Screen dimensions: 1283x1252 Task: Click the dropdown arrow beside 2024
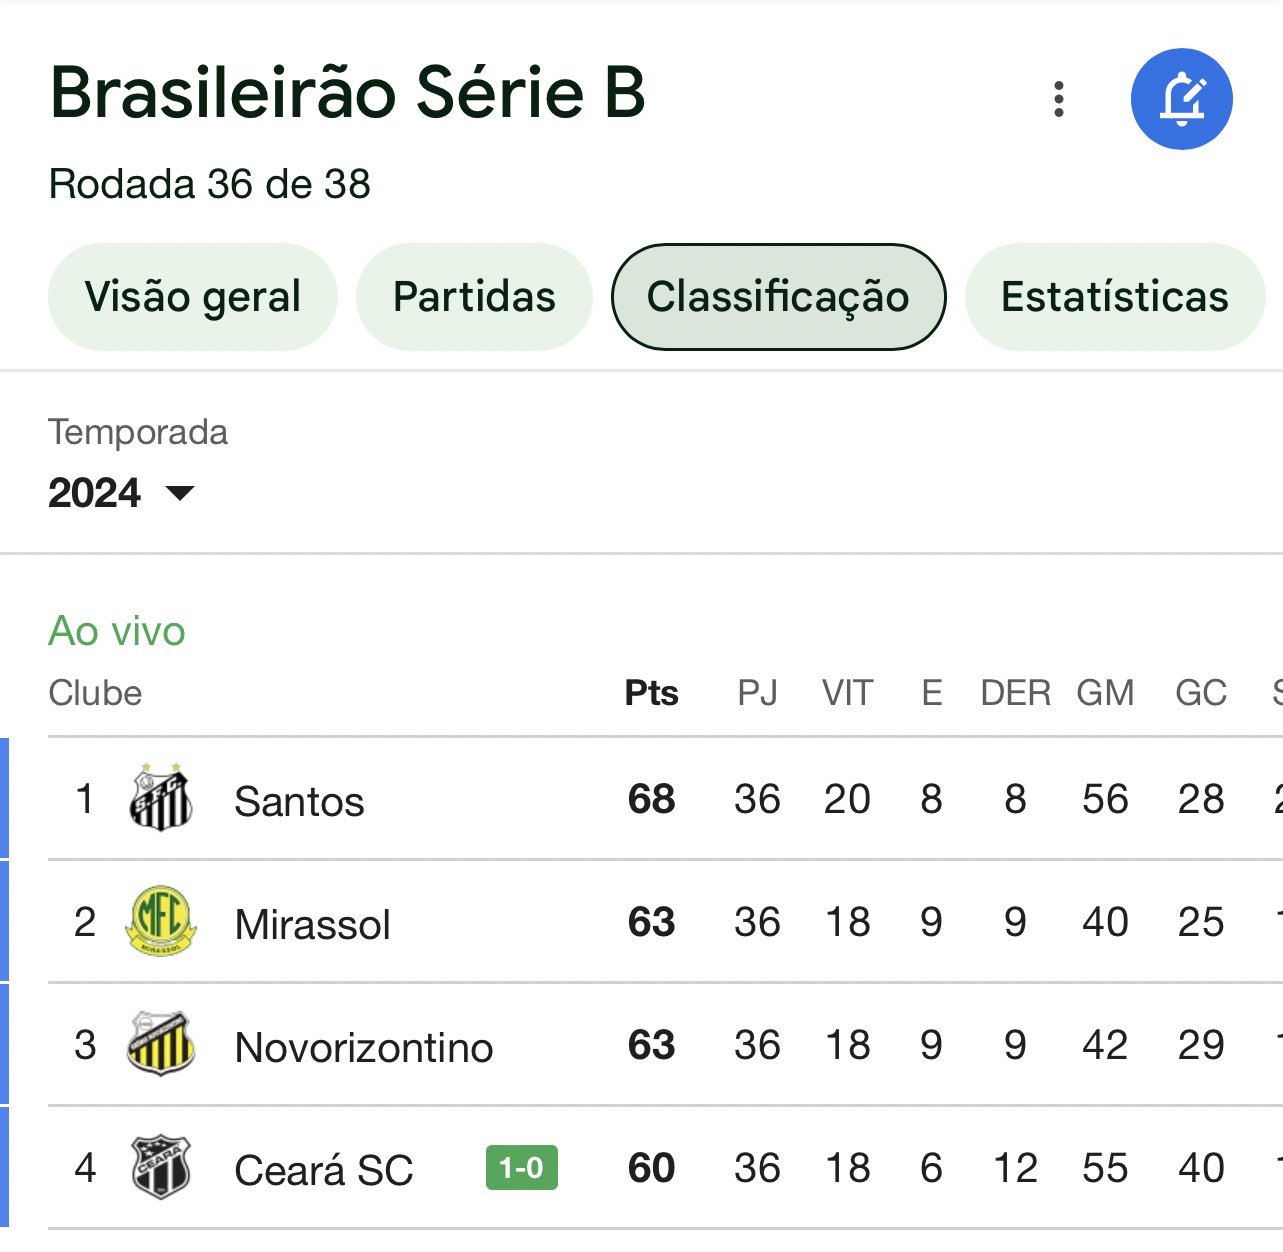(180, 493)
